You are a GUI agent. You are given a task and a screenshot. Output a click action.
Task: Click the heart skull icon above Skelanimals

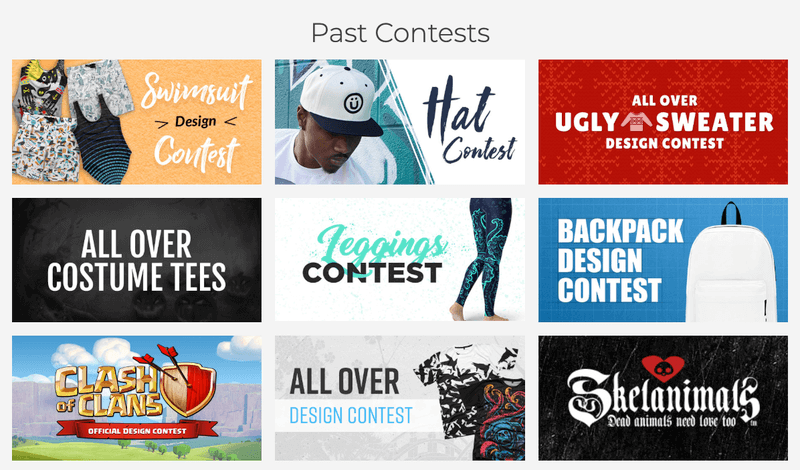click(x=663, y=368)
